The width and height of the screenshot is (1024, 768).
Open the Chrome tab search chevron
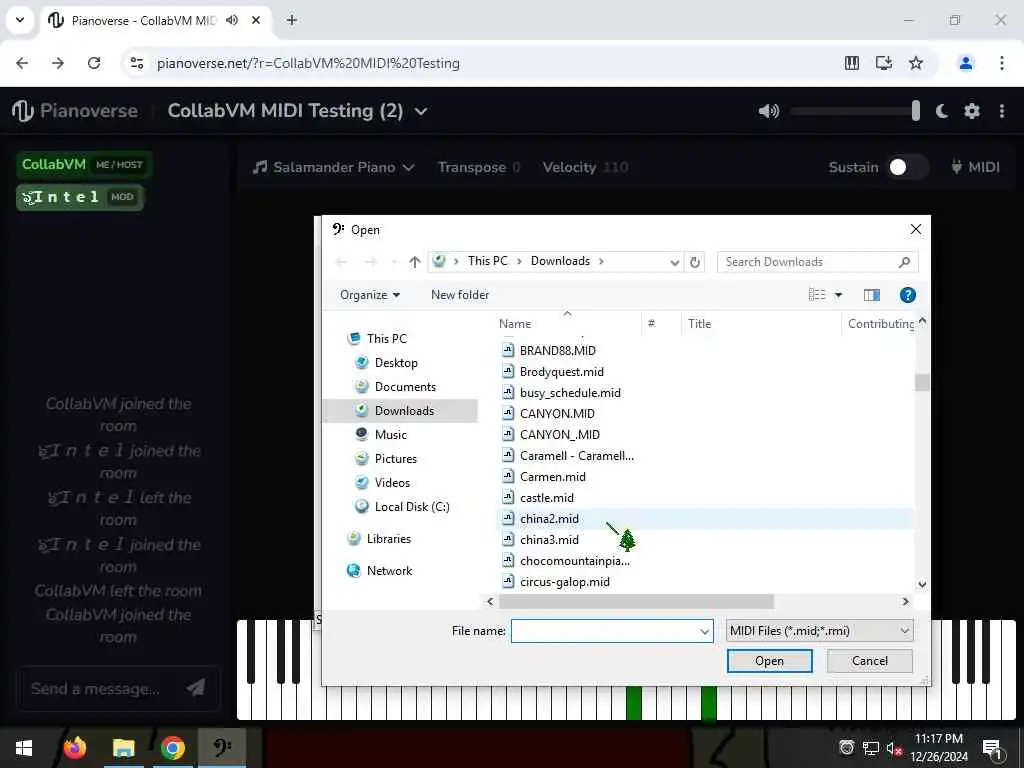(x=20, y=20)
